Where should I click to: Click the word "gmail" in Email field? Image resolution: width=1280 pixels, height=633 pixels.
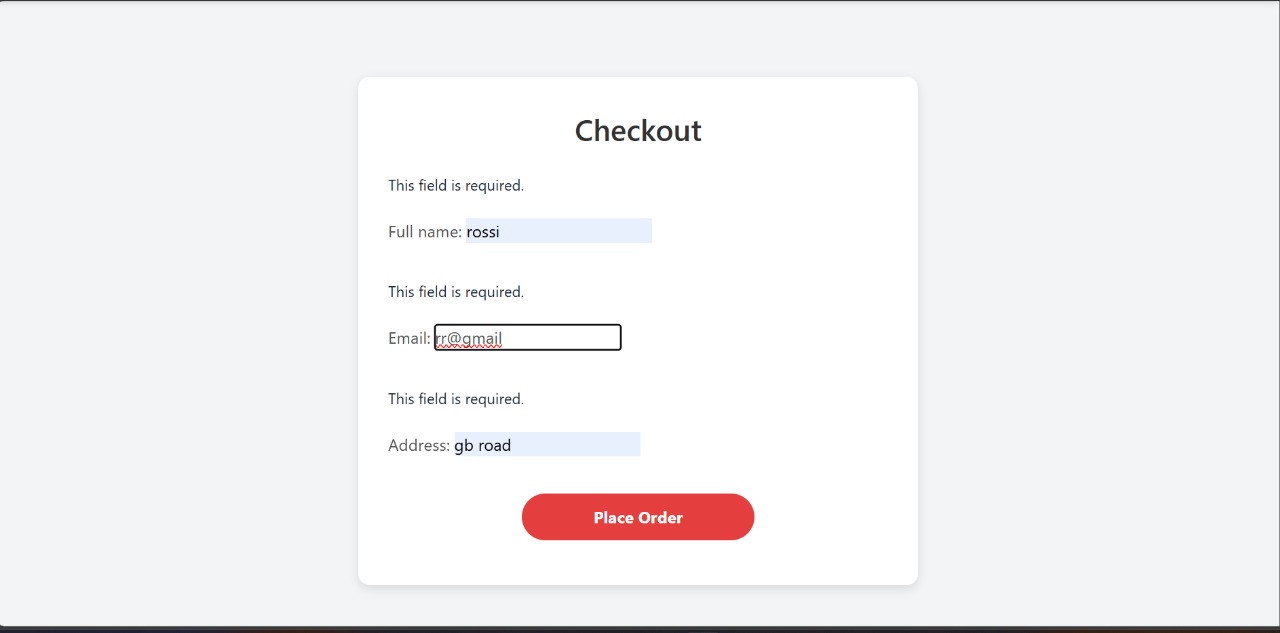(482, 339)
